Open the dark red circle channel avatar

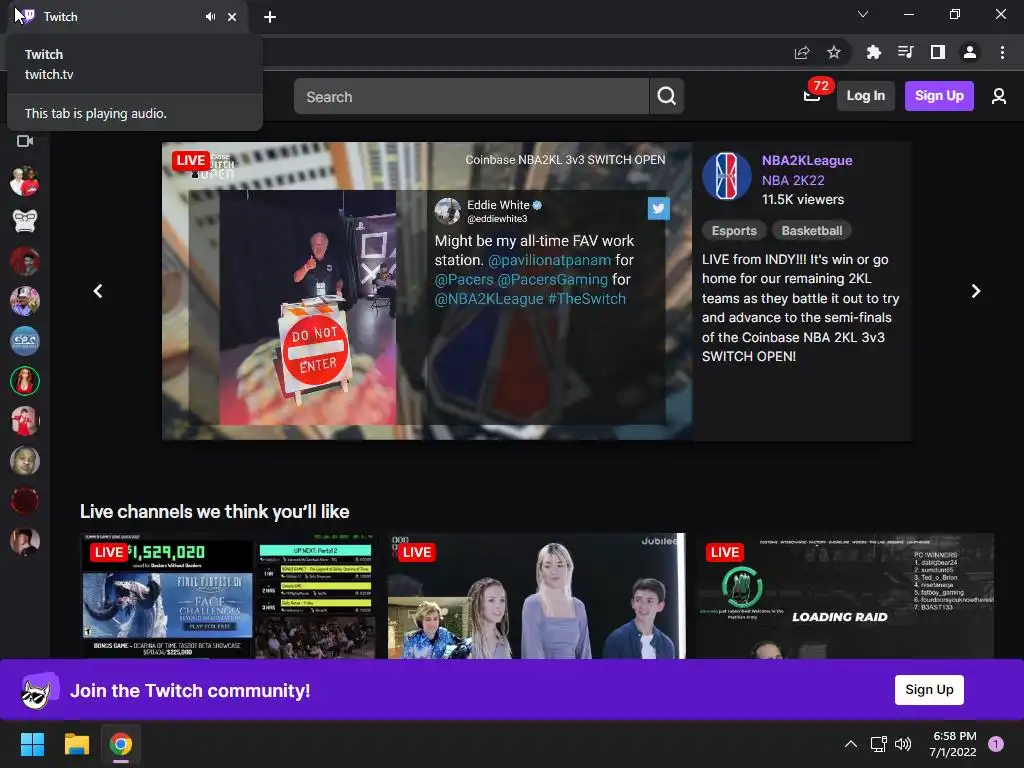point(25,501)
